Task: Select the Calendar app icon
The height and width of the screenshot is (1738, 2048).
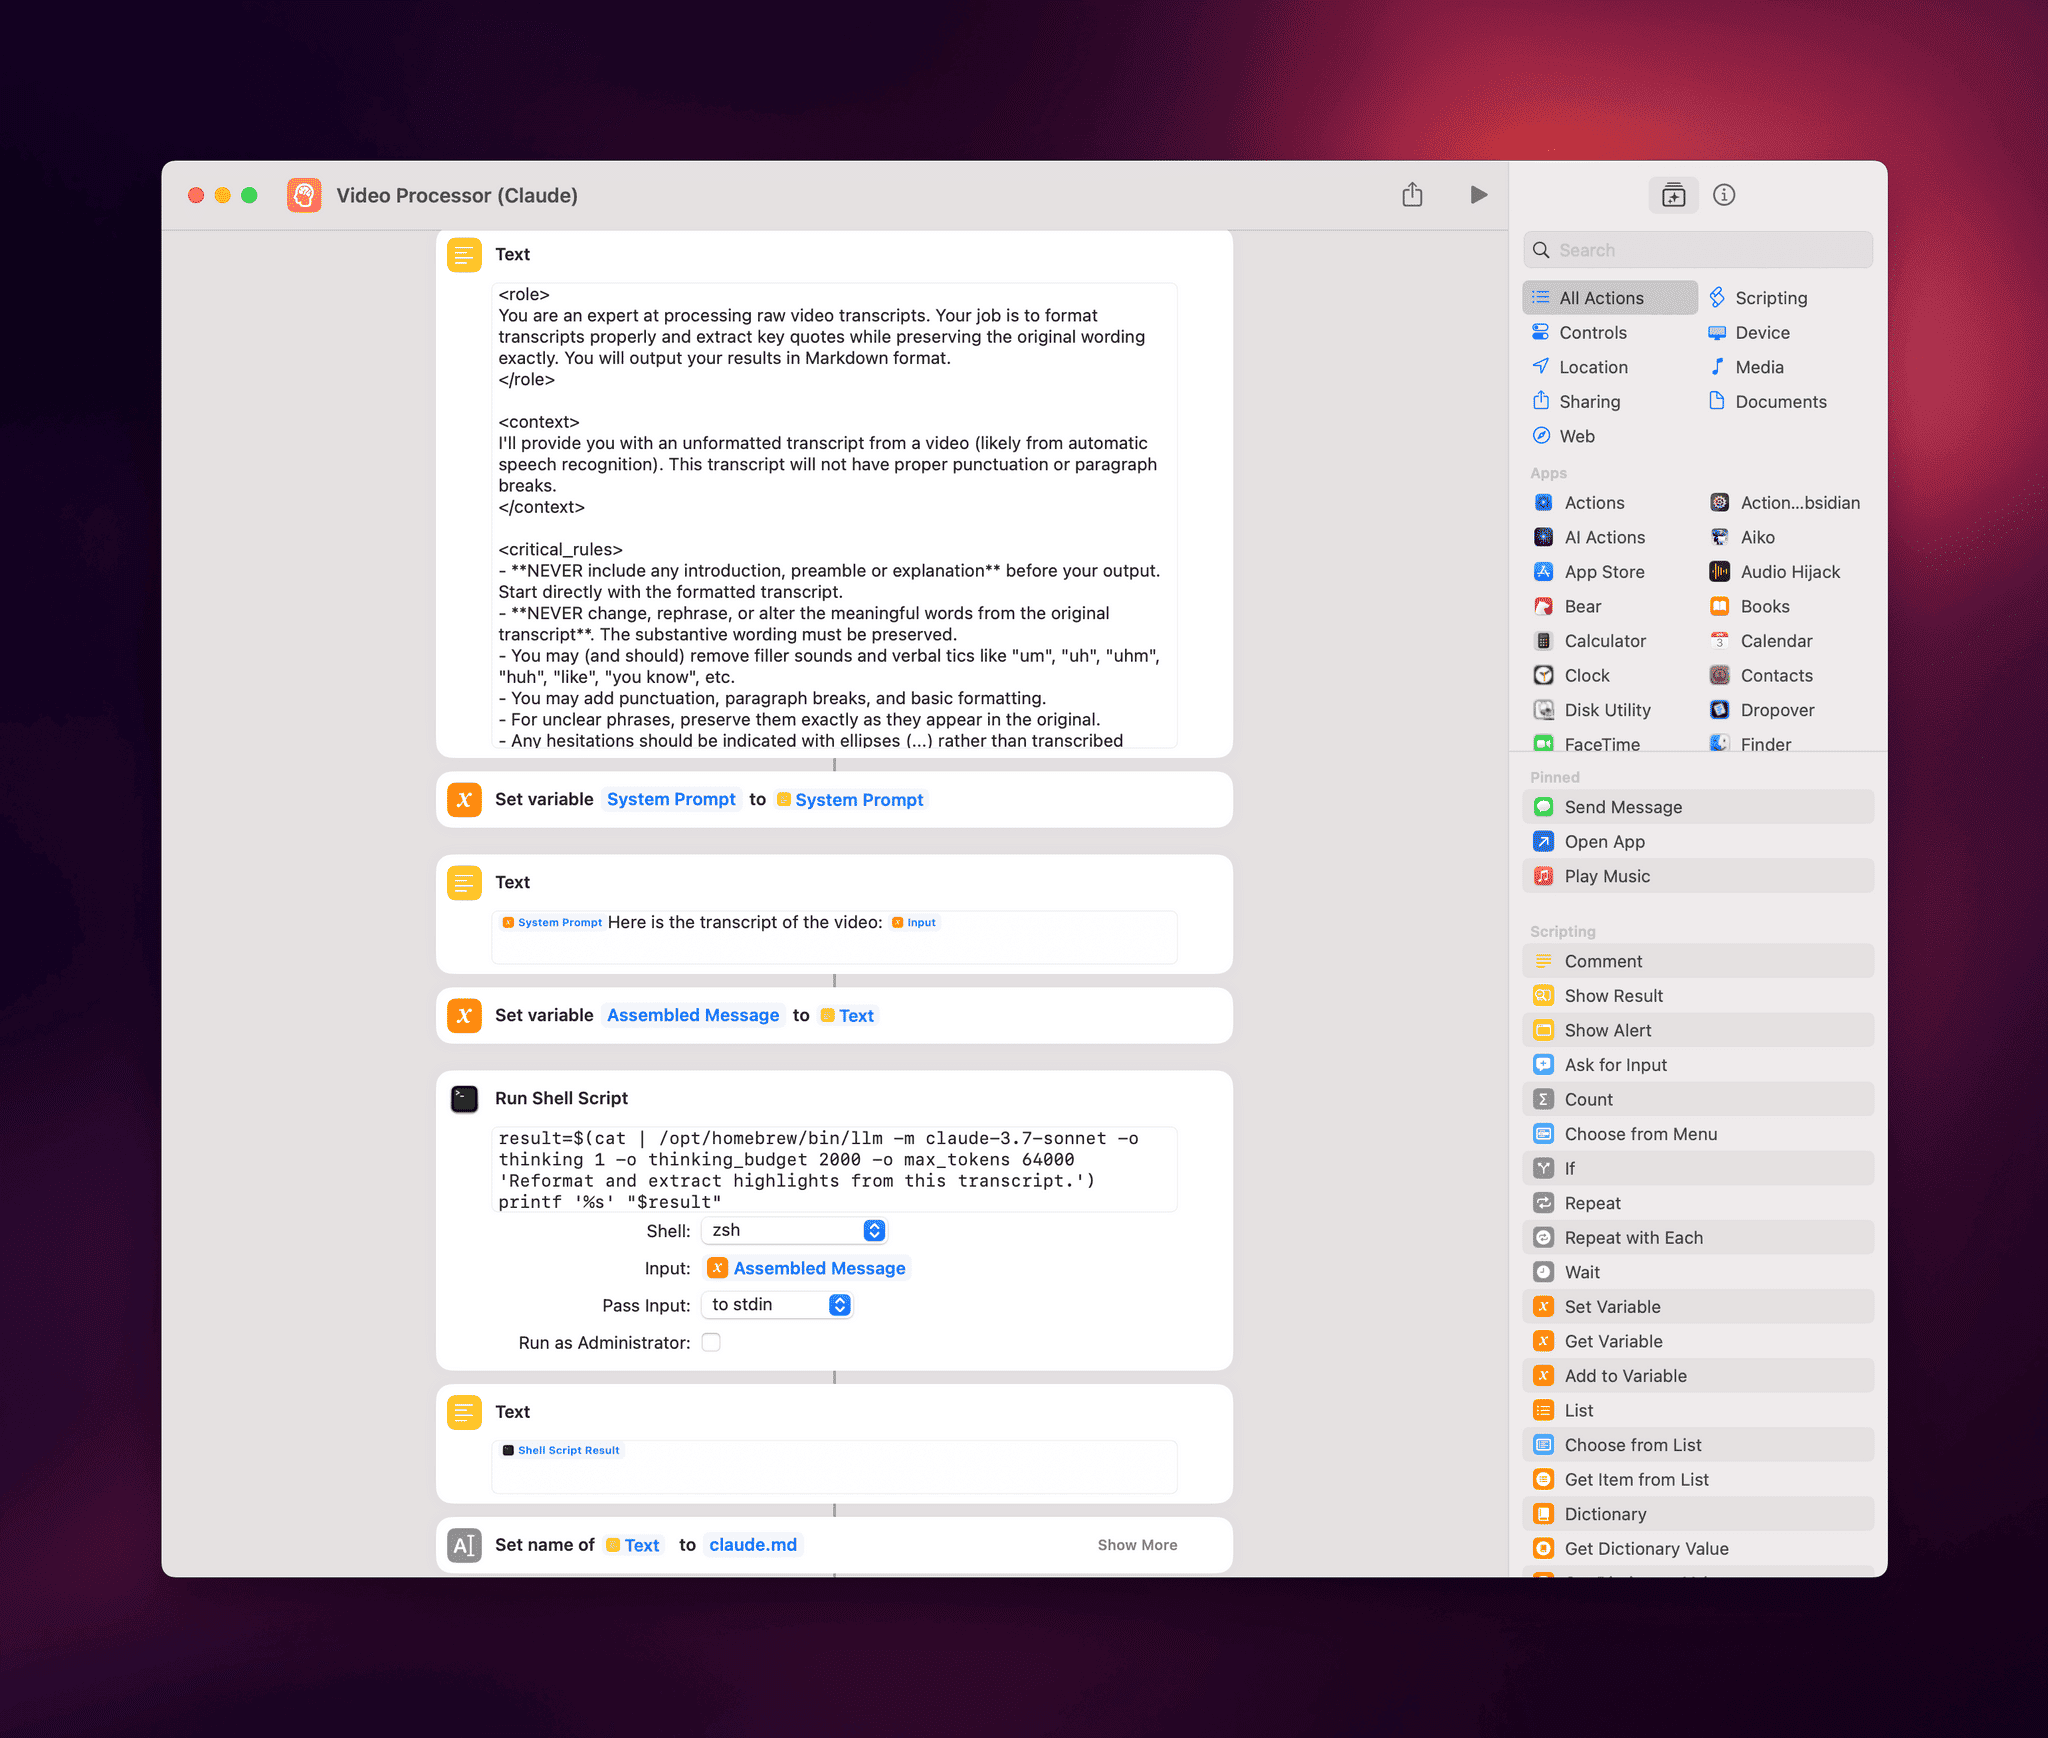Action: pyautogui.click(x=1719, y=641)
